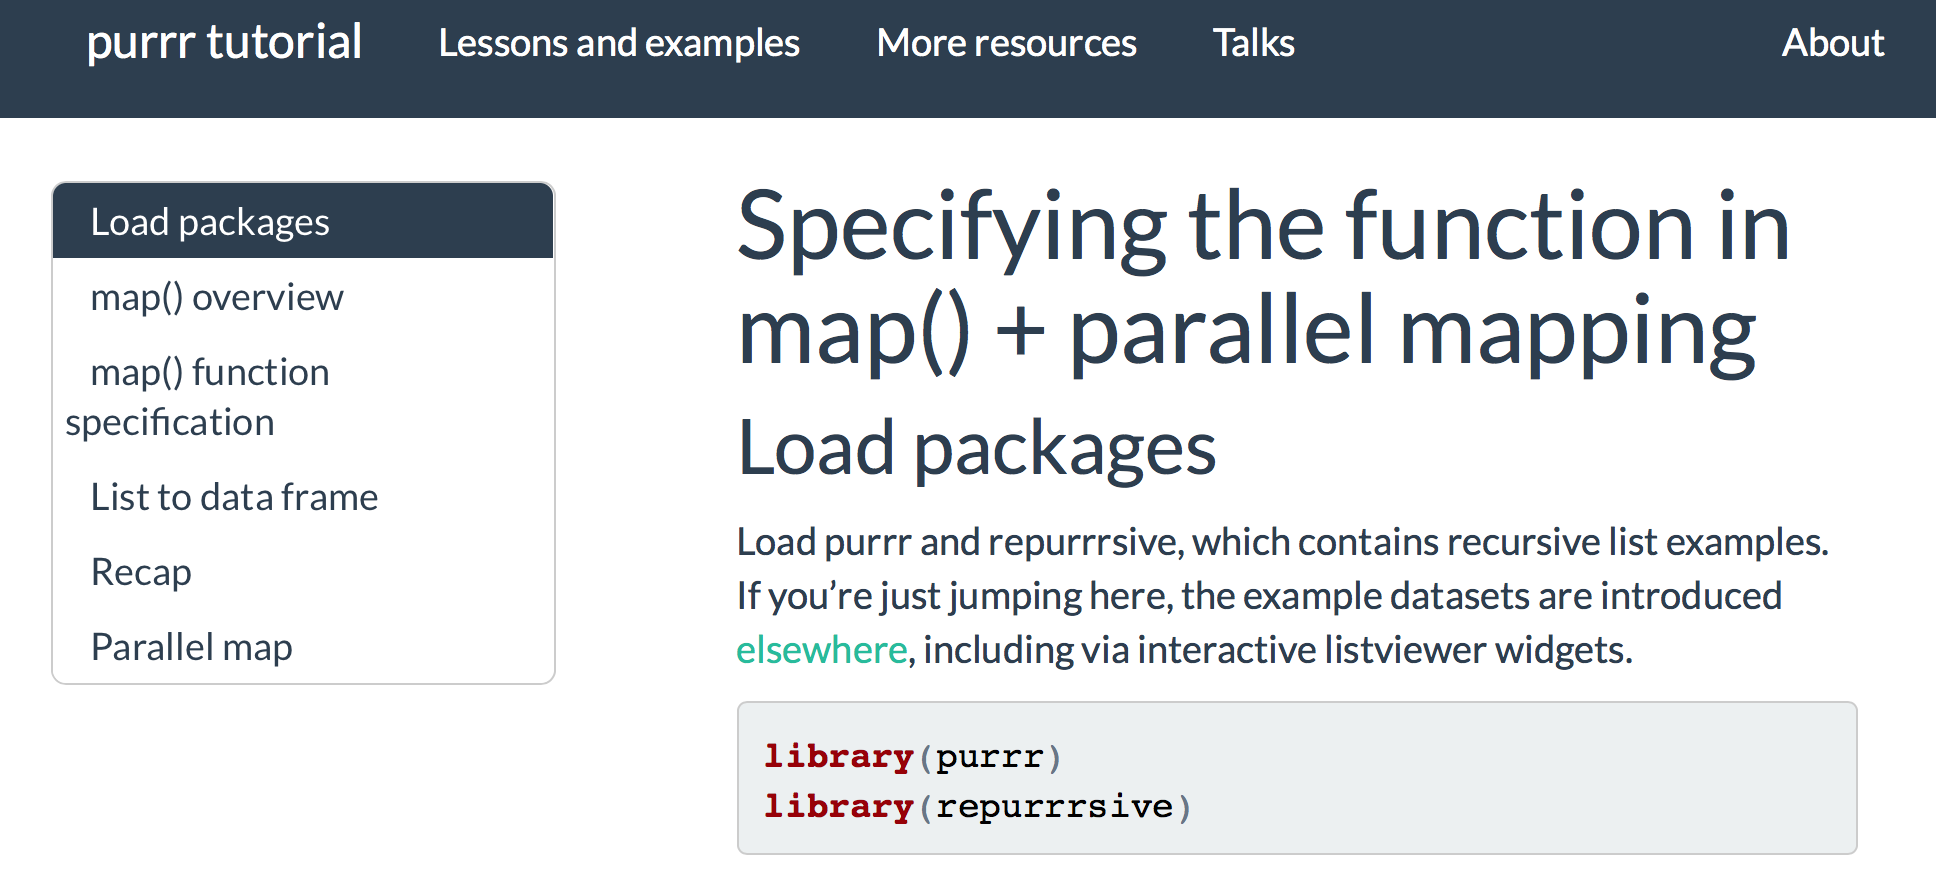Click the Load packages content heading

[976, 448]
